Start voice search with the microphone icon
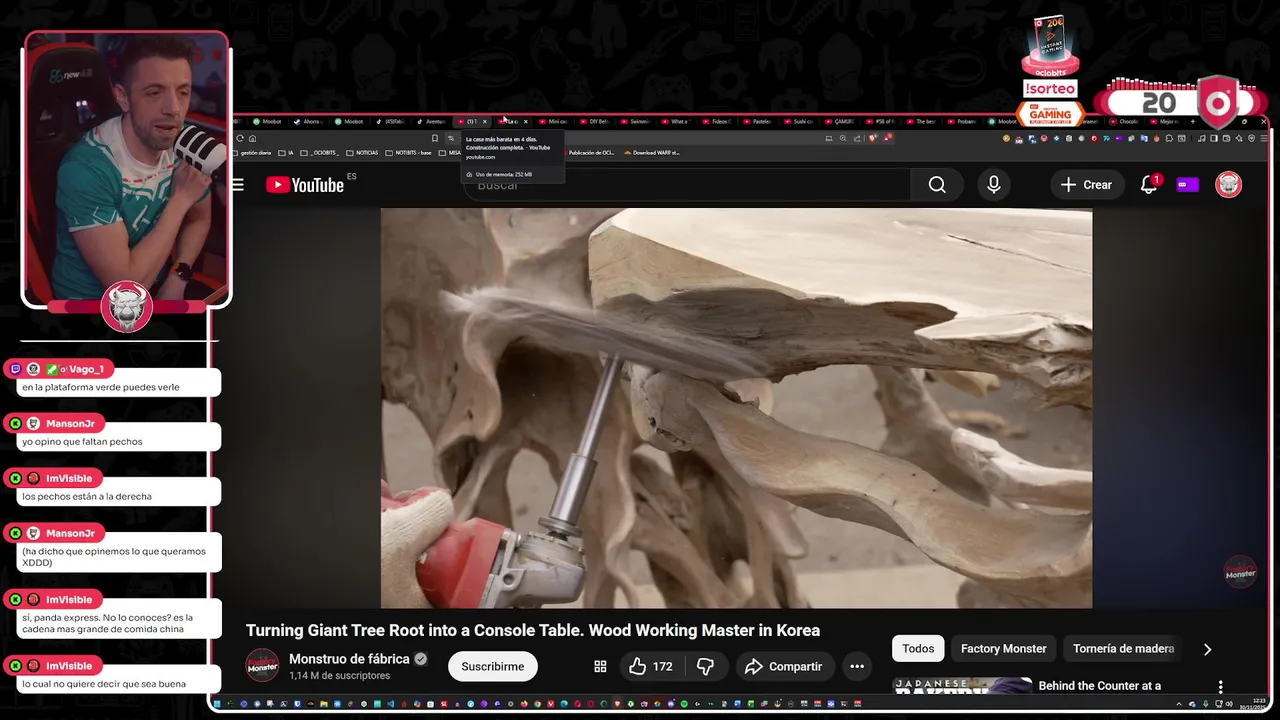The height and width of the screenshot is (720, 1280). pos(994,185)
